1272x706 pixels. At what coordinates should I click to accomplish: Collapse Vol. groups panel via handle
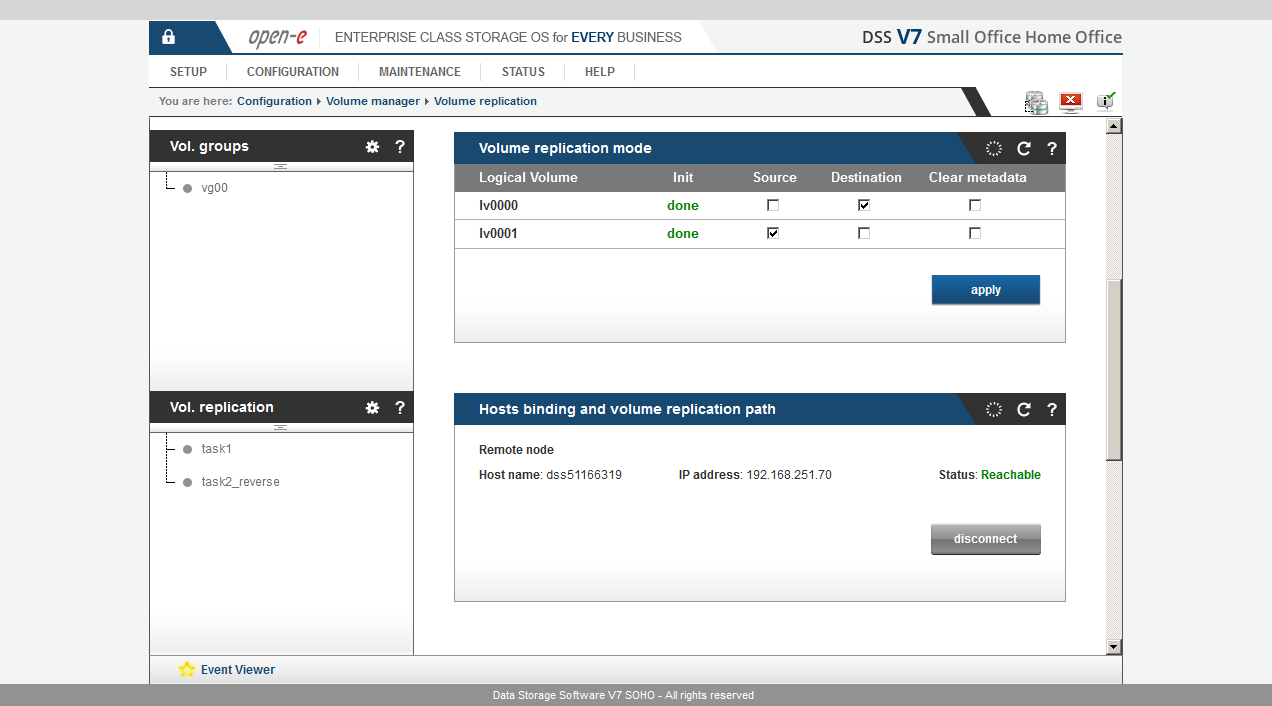click(281, 166)
